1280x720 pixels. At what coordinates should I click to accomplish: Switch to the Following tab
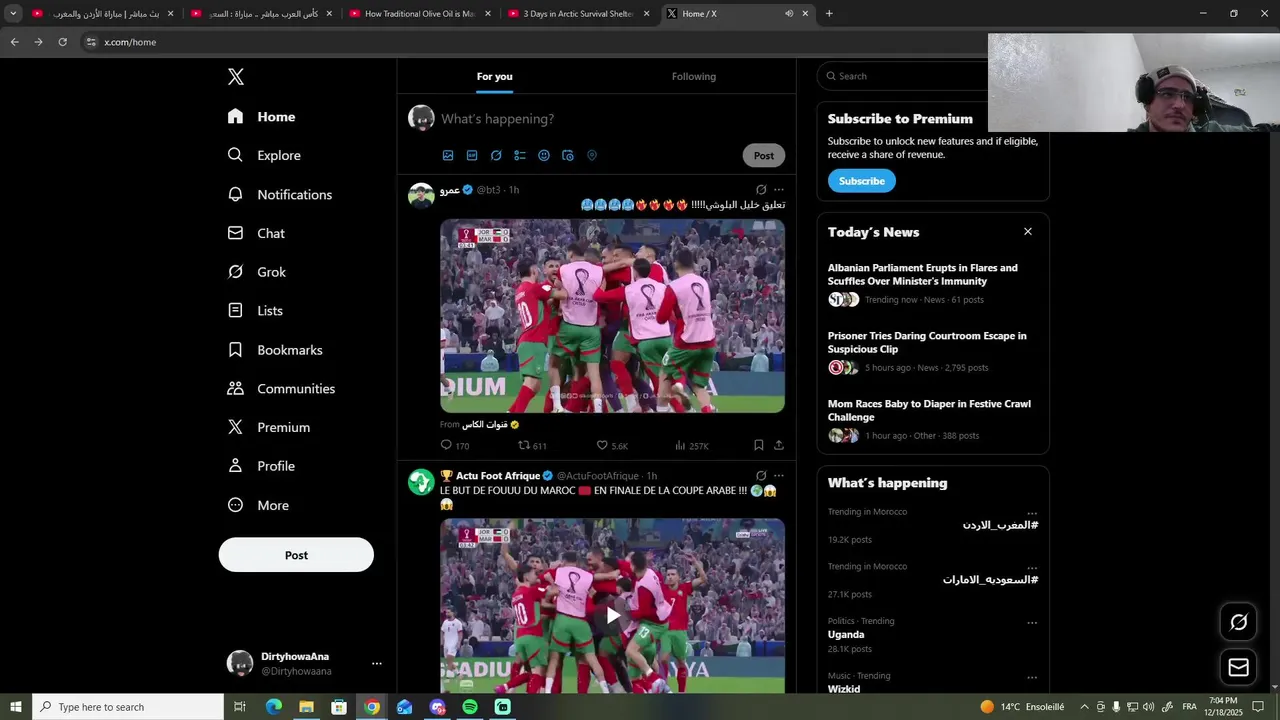[x=694, y=76]
